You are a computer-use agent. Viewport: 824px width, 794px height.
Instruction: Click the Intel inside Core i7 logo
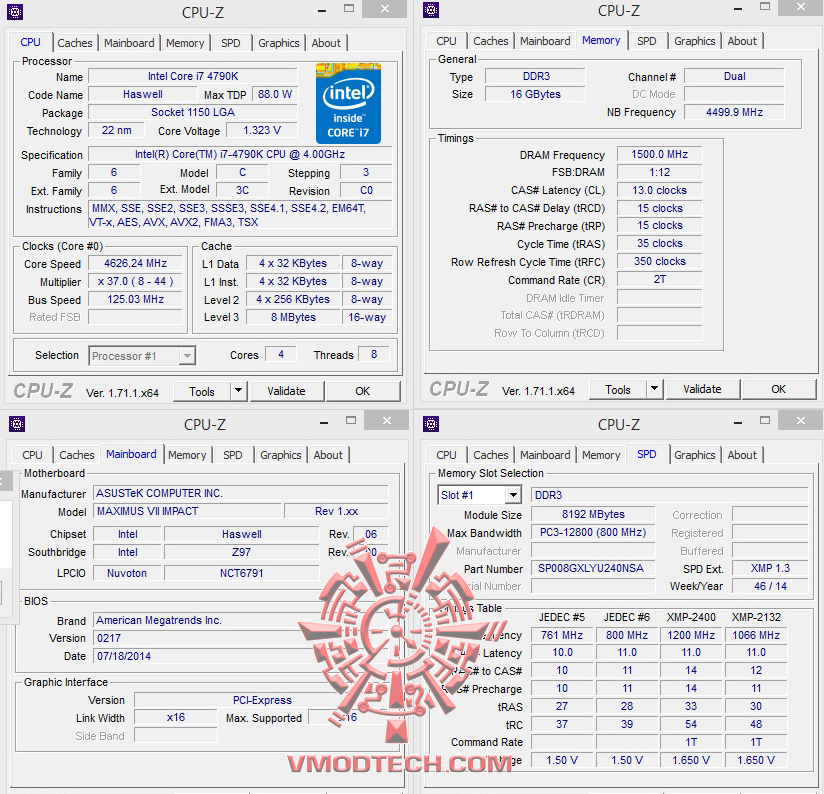click(348, 103)
